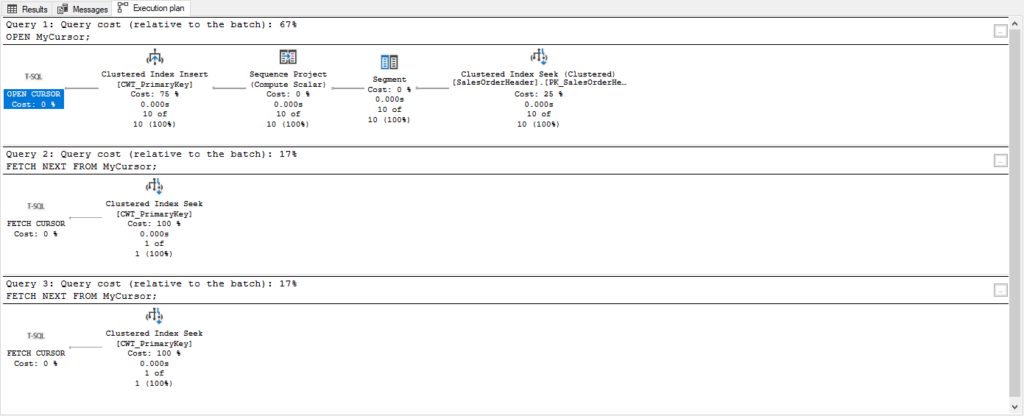Click the 'Query 1: Query cost' header text
This screenshot has width=1024, height=416.
click(x=152, y=25)
